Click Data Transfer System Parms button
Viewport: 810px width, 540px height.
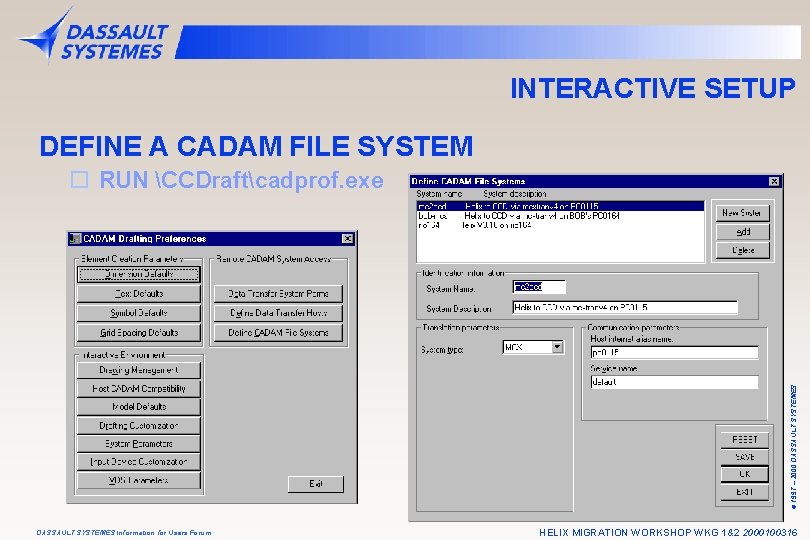pos(278,294)
